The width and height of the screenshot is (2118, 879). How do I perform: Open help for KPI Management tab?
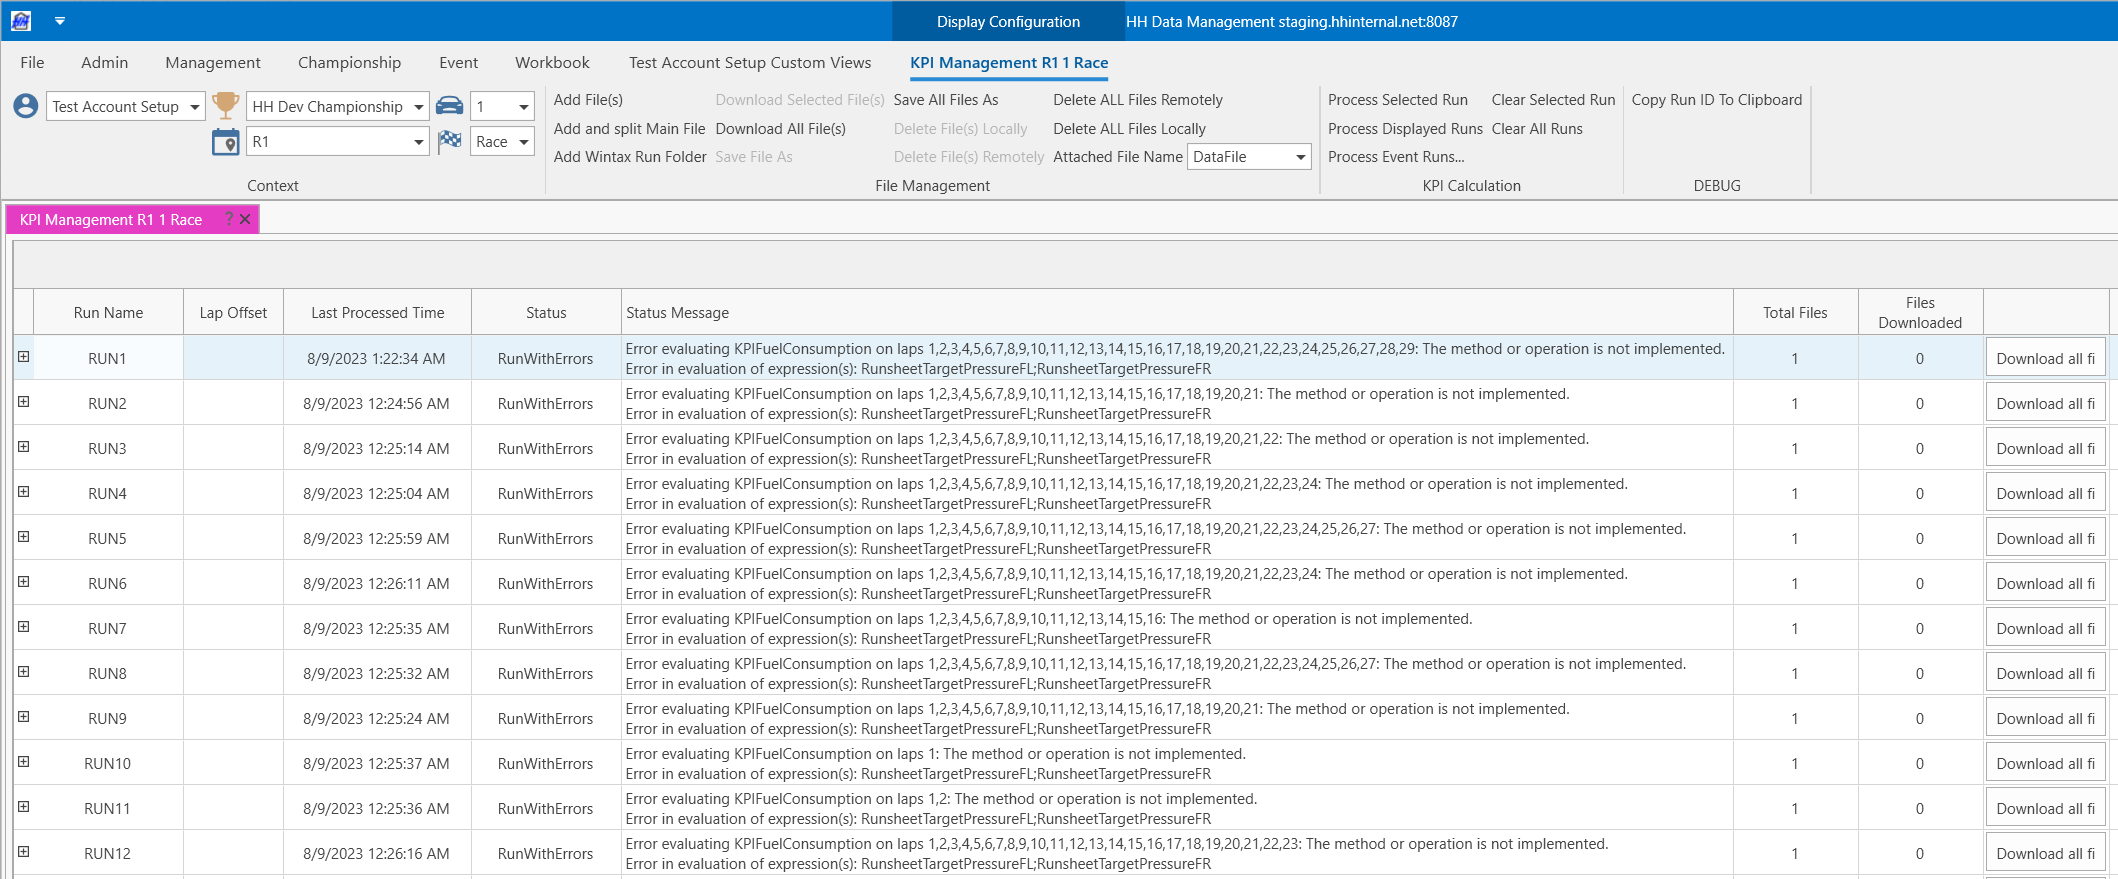229,219
